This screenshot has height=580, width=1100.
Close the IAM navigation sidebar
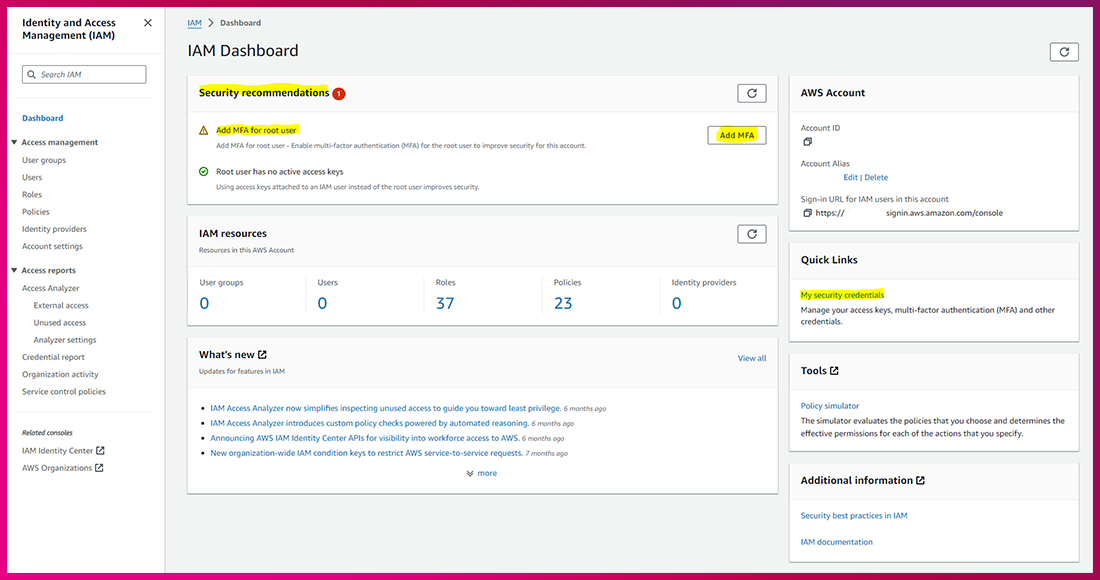point(148,22)
